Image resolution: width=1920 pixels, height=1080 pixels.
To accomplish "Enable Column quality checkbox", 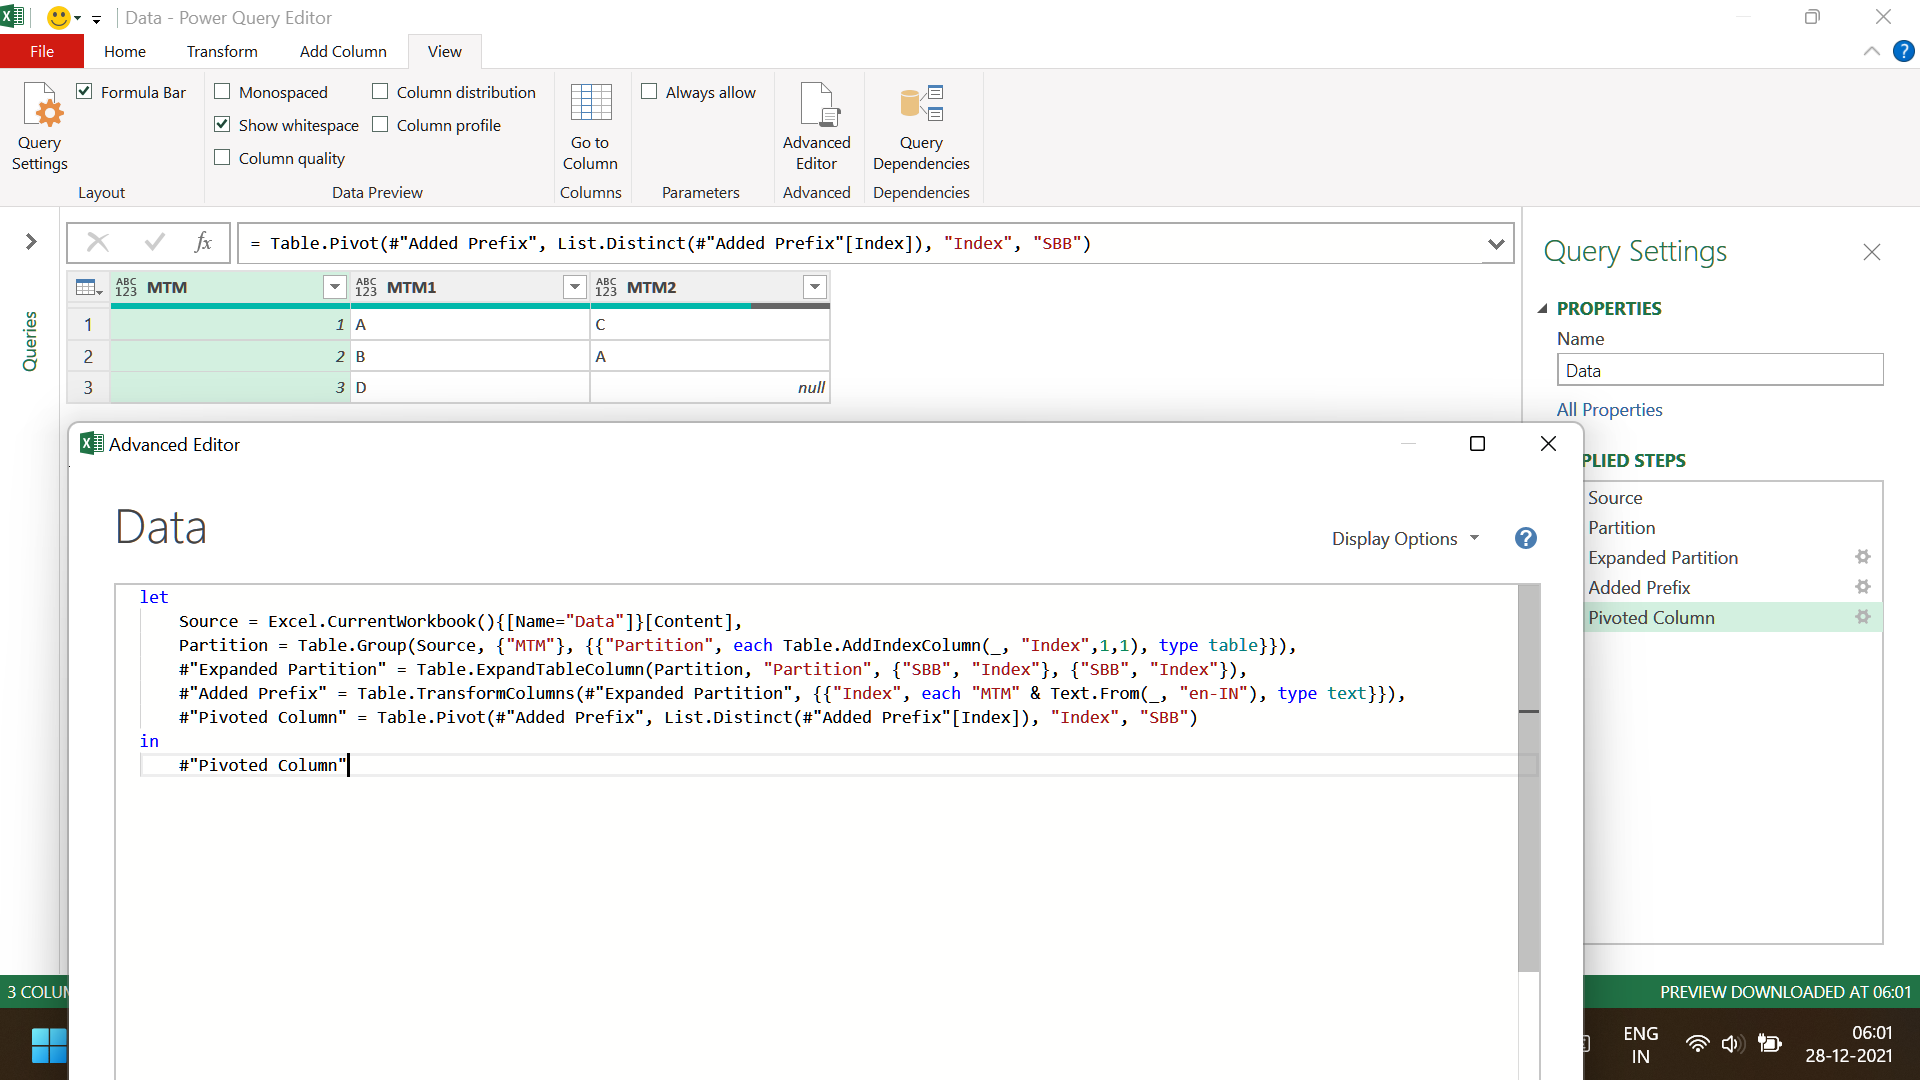I will click(x=222, y=157).
